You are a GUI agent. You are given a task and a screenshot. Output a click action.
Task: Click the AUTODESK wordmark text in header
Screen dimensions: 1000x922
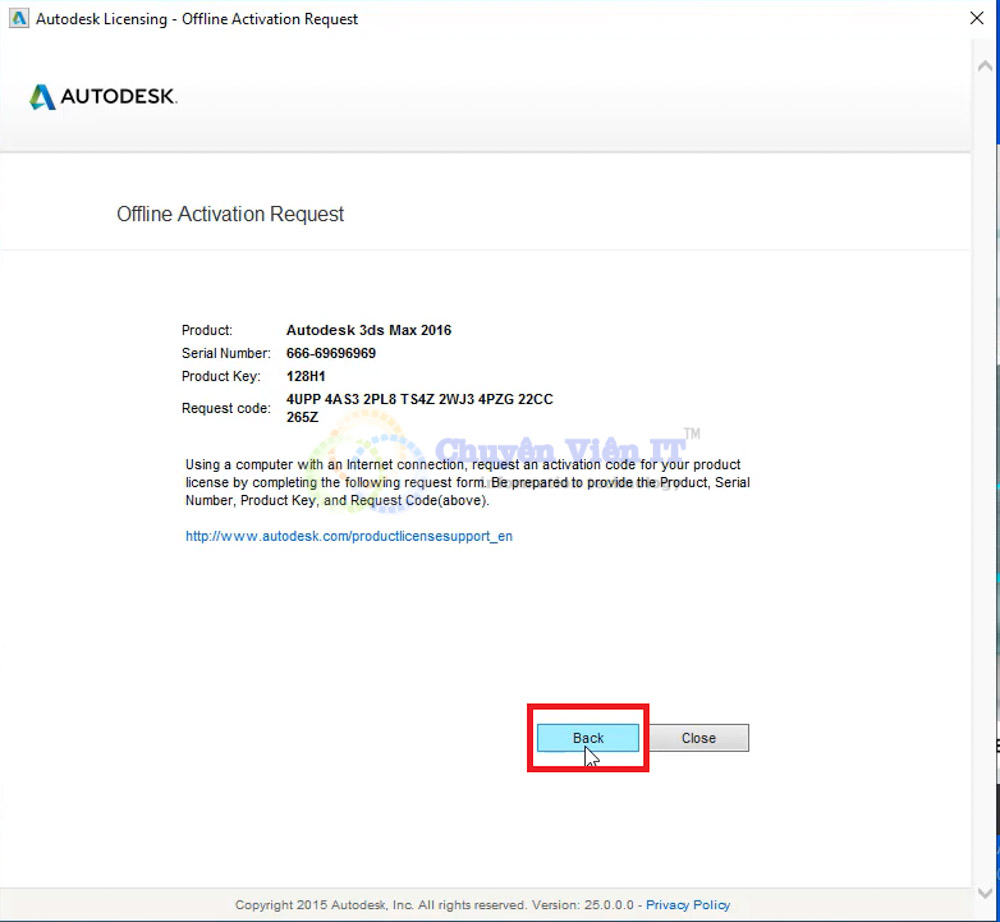click(x=118, y=97)
